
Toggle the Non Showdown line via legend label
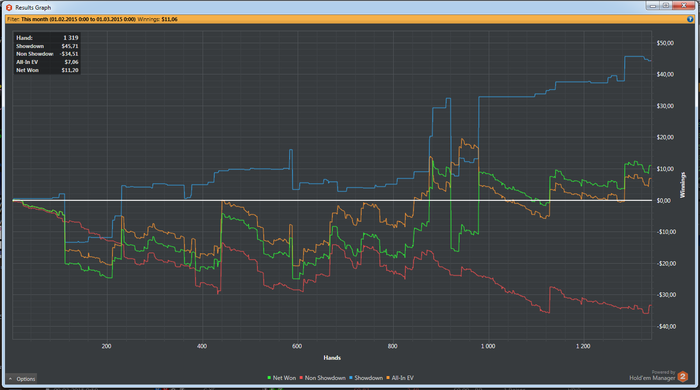pos(325,378)
